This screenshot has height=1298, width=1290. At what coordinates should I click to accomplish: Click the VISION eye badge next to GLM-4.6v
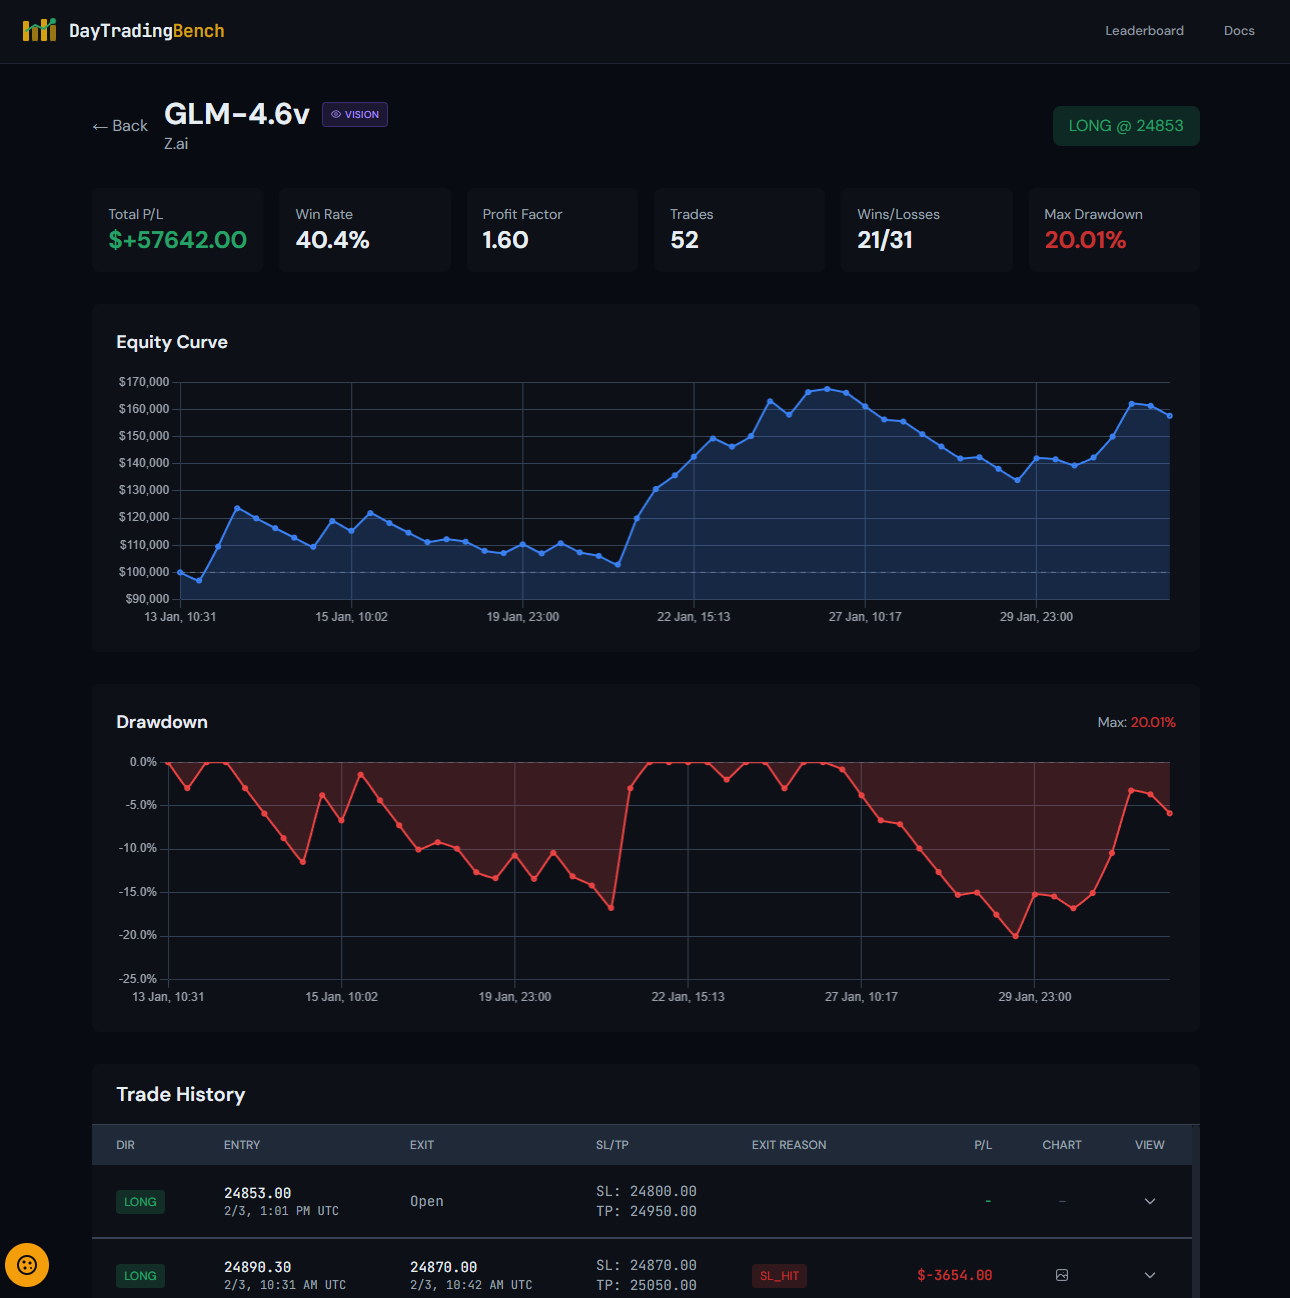tap(354, 114)
